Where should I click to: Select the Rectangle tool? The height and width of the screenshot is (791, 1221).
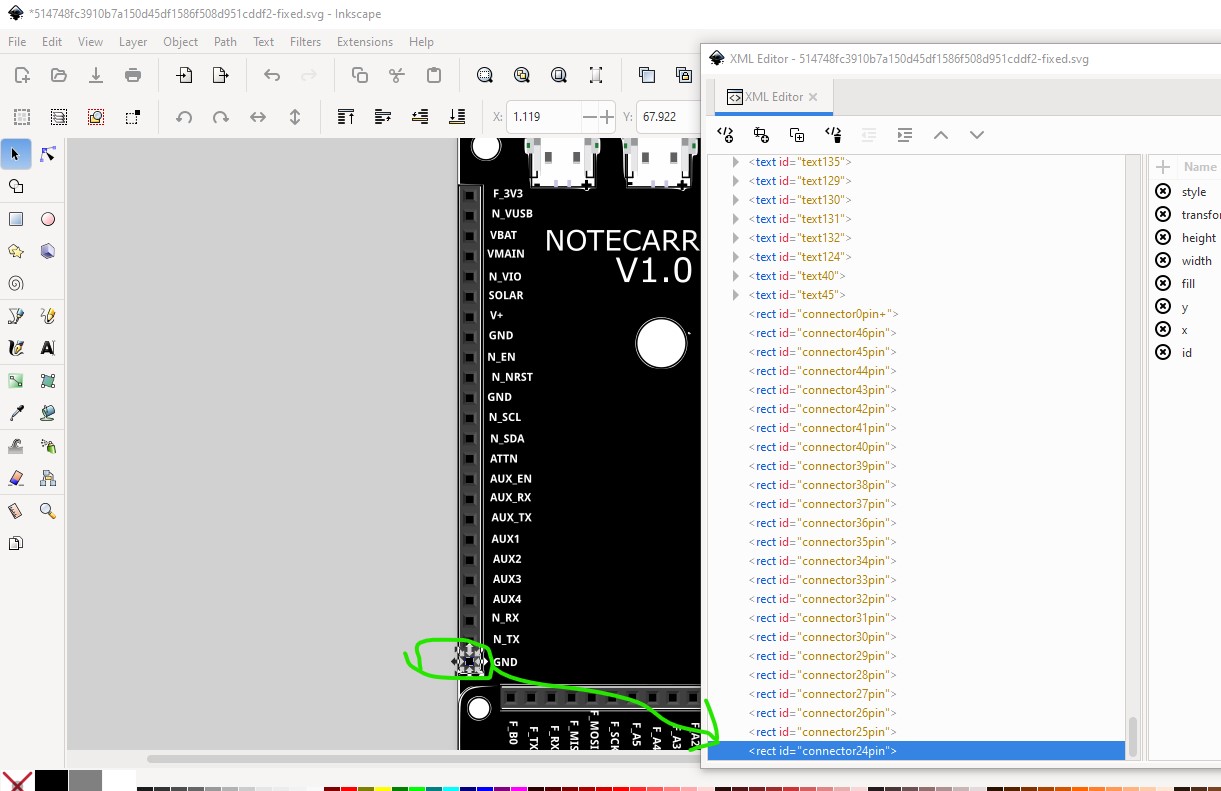pyautogui.click(x=15, y=219)
